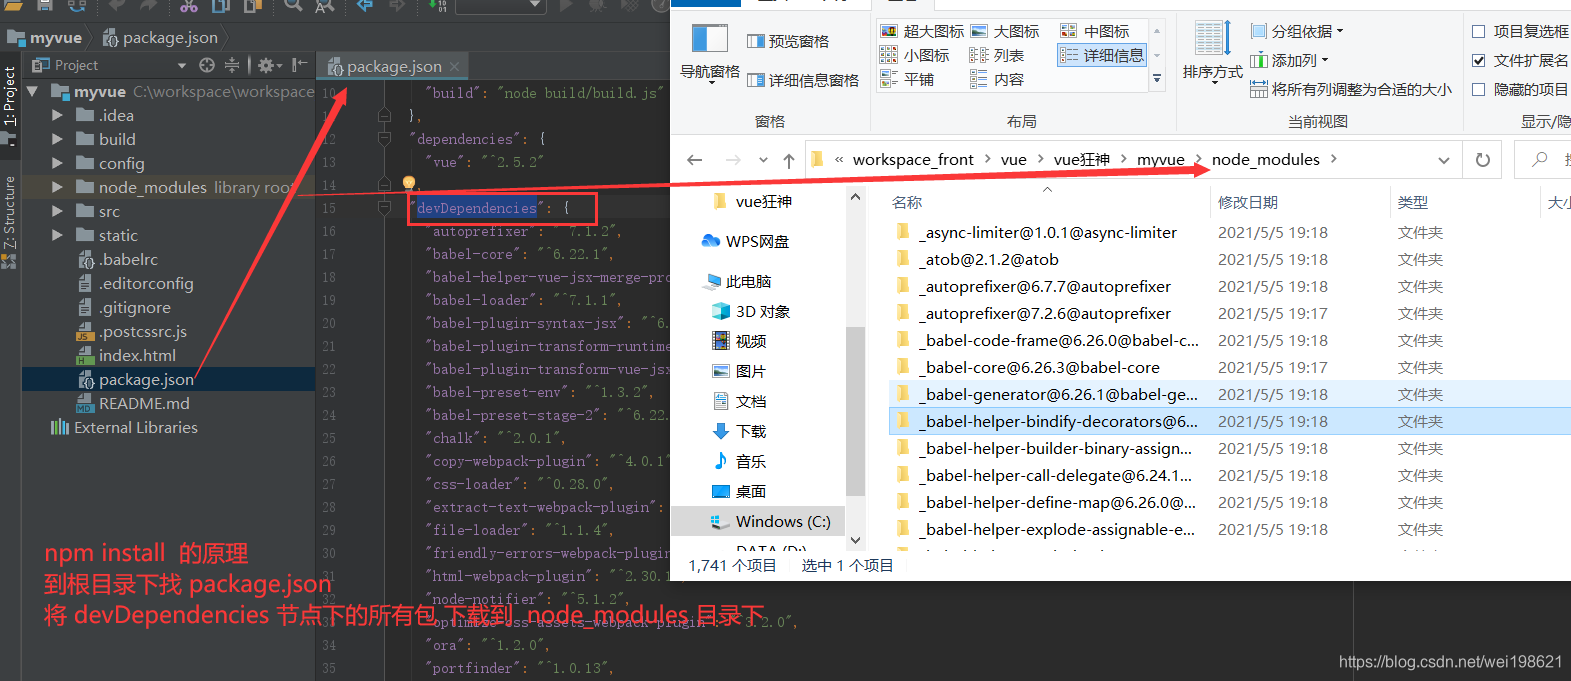Open the Downloads folder in navigation pane
The image size is (1571, 681).
[x=739, y=431]
